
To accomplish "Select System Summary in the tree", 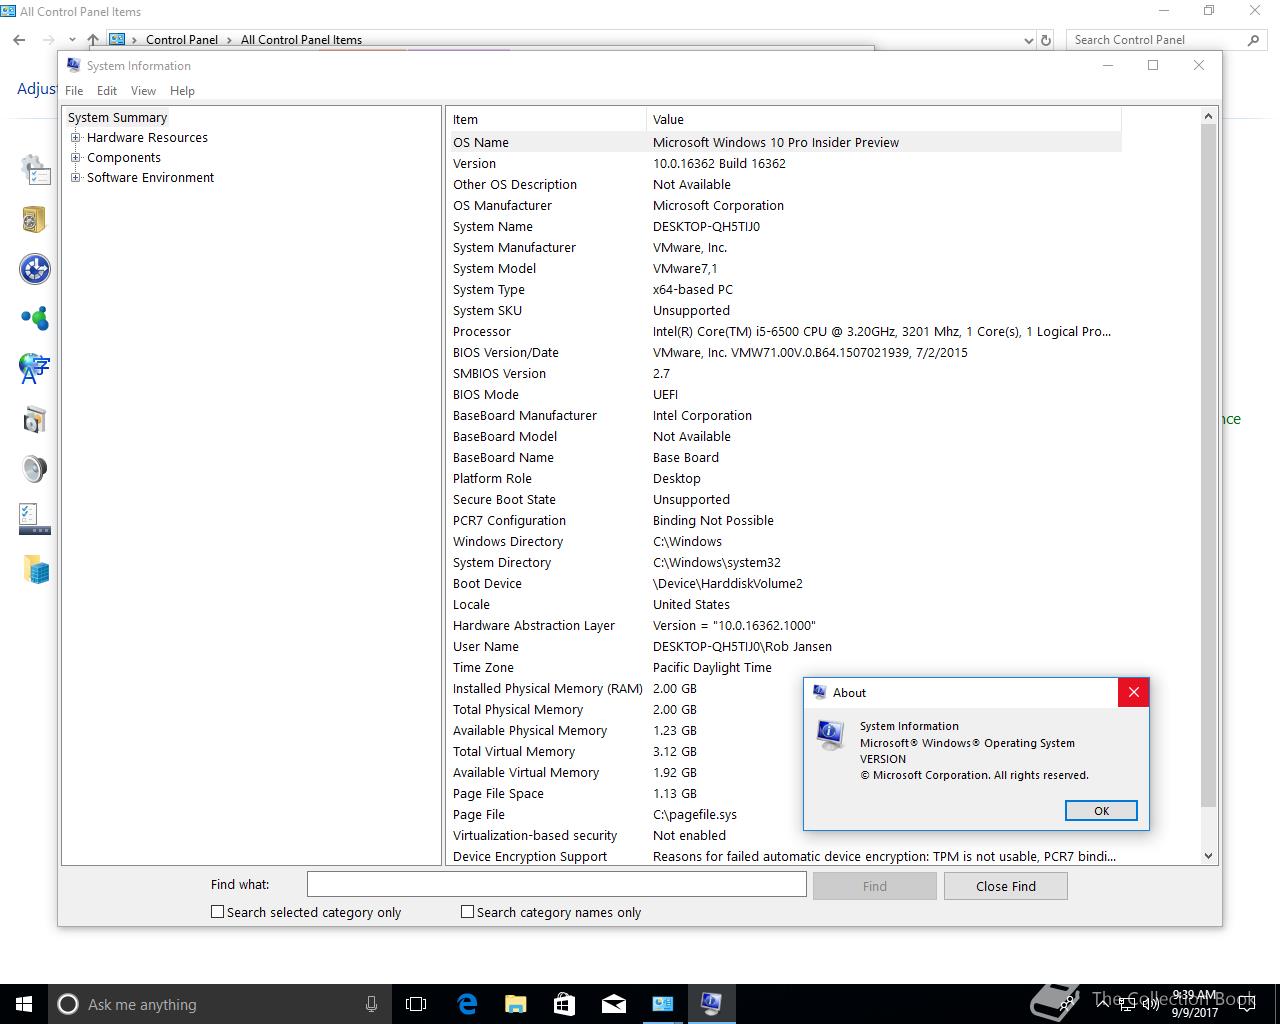I will [x=117, y=118].
